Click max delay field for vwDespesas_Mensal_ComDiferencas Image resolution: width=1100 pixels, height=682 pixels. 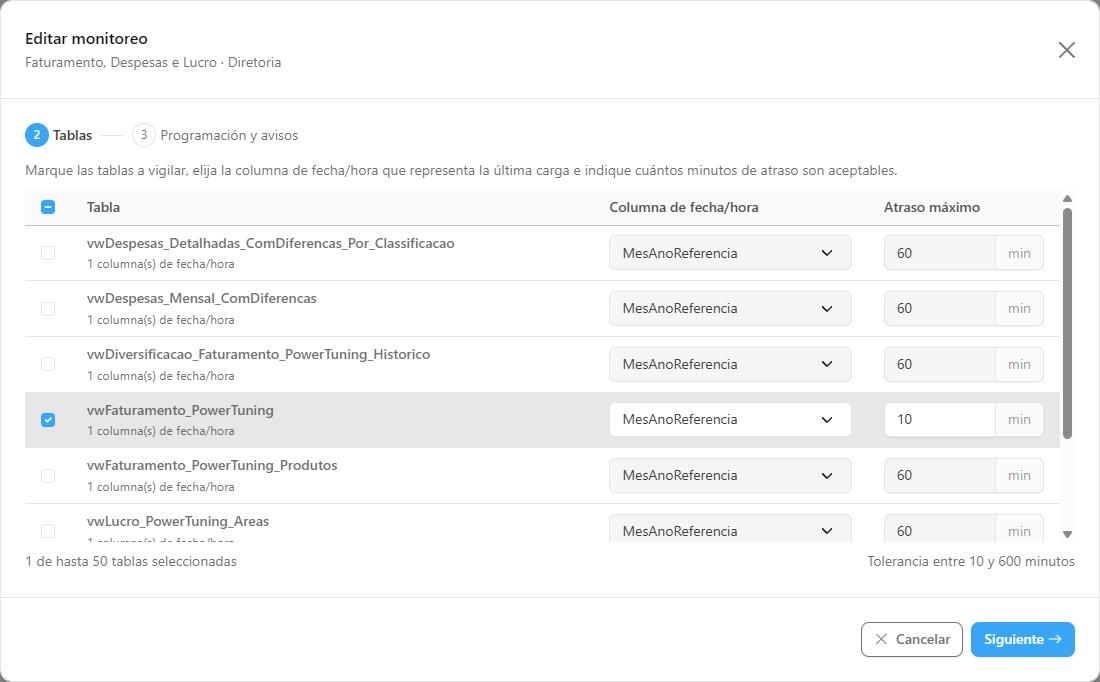(x=939, y=309)
